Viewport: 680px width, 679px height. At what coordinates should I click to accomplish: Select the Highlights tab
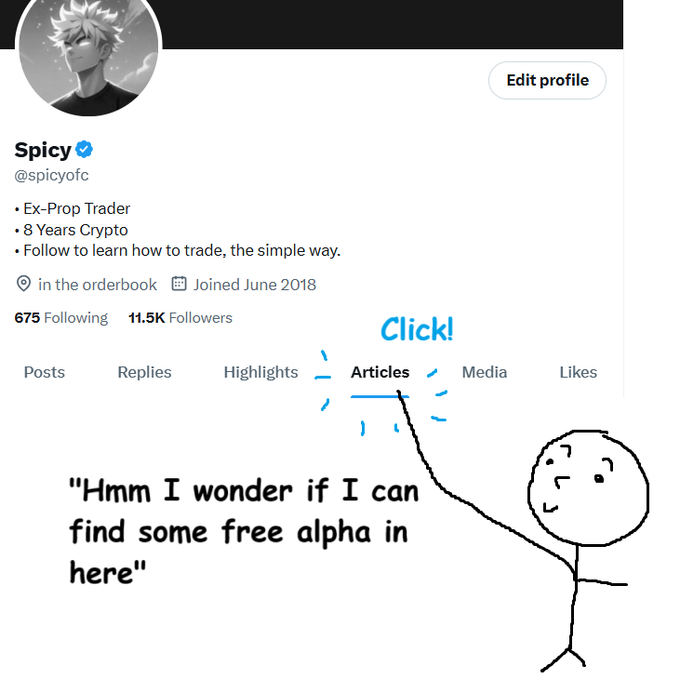260,372
